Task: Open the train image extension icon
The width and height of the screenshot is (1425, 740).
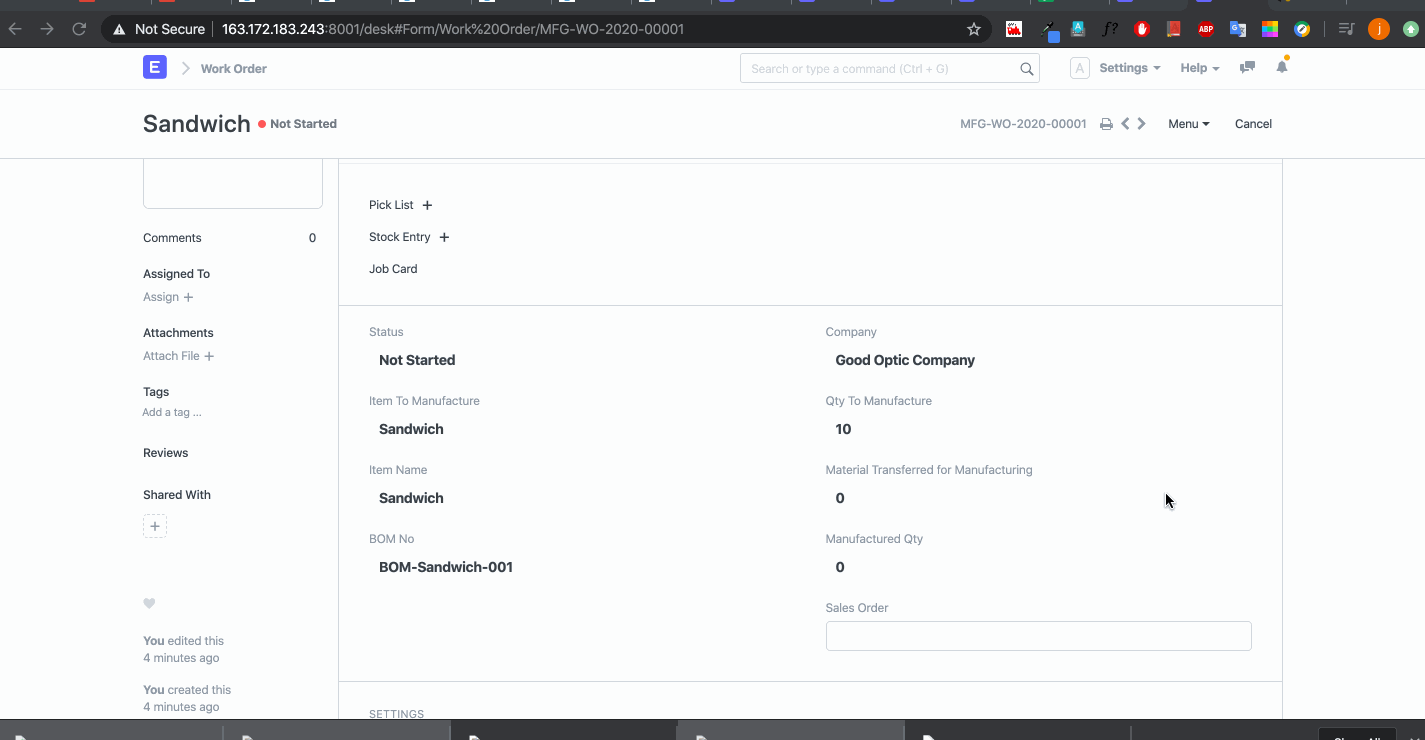Action: pyautogui.click(x=1014, y=29)
